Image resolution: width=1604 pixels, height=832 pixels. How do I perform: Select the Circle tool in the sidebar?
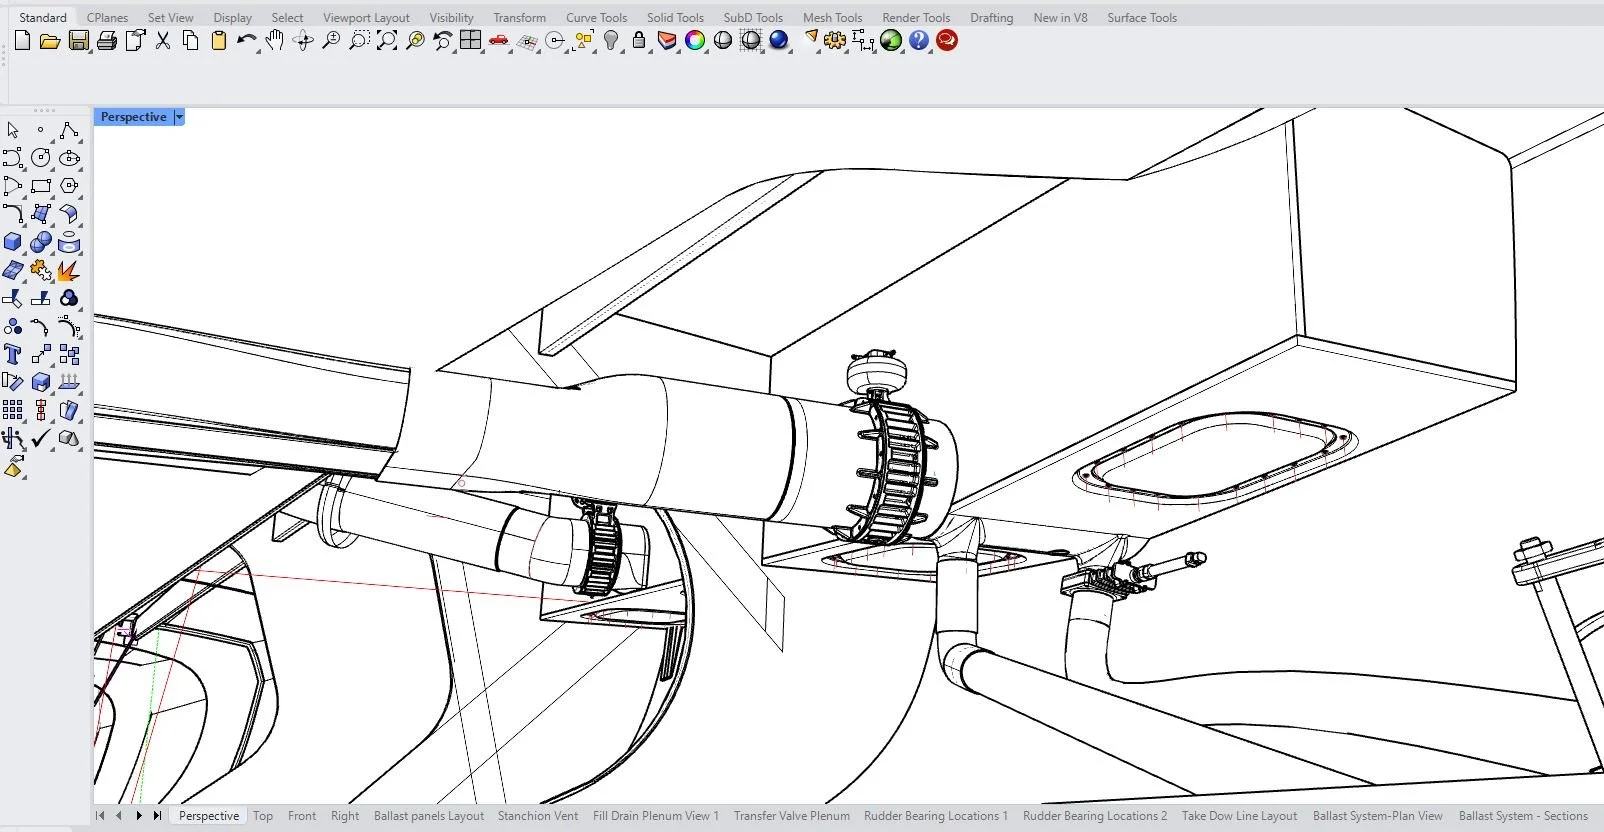[41, 158]
